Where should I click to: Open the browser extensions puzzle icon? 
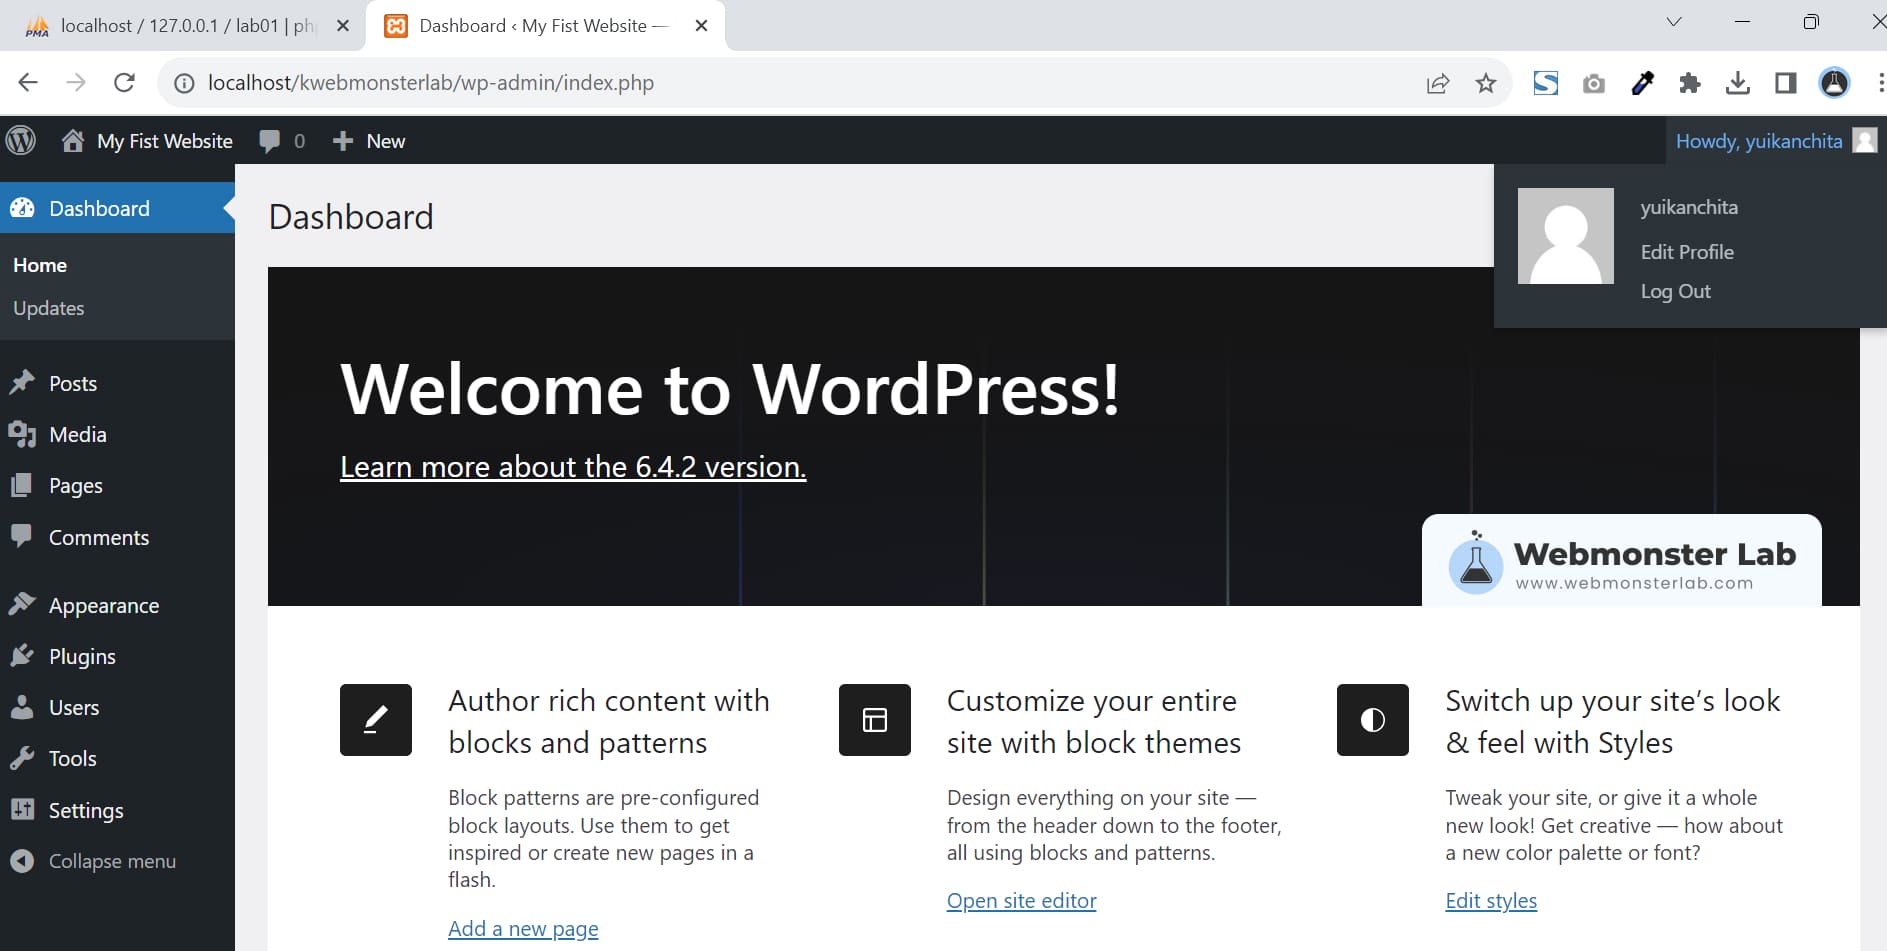[x=1690, y=83]
